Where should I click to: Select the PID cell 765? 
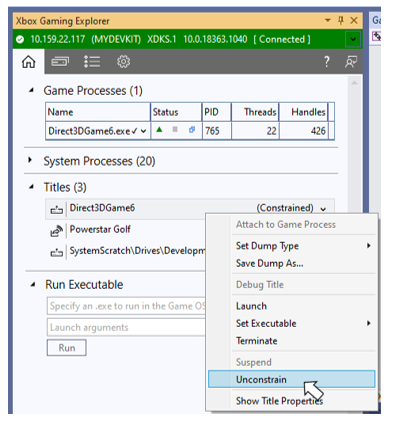(216, 131)
